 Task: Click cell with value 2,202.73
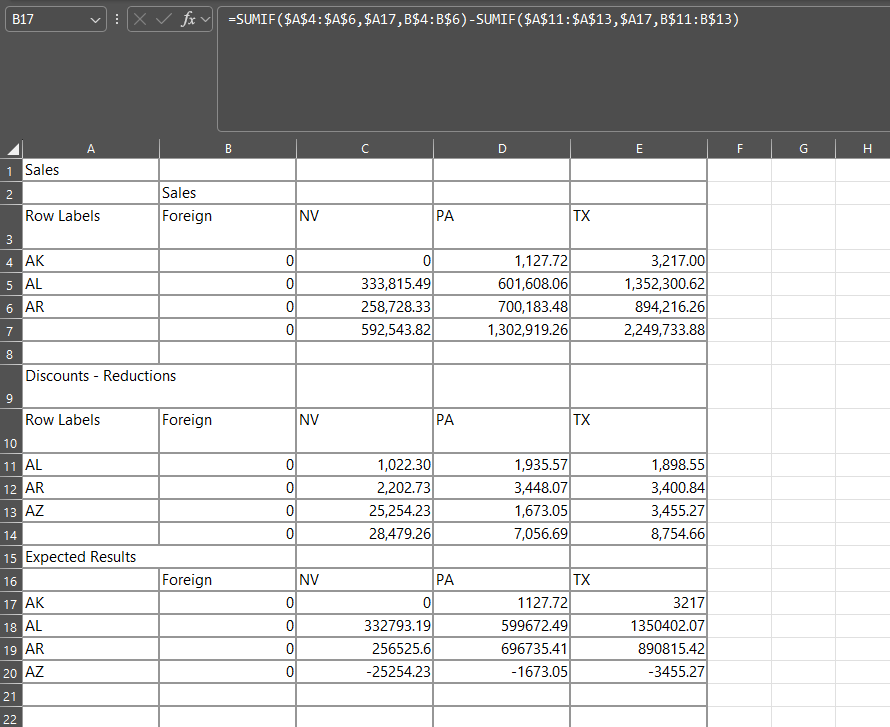(x=364, y=488)
